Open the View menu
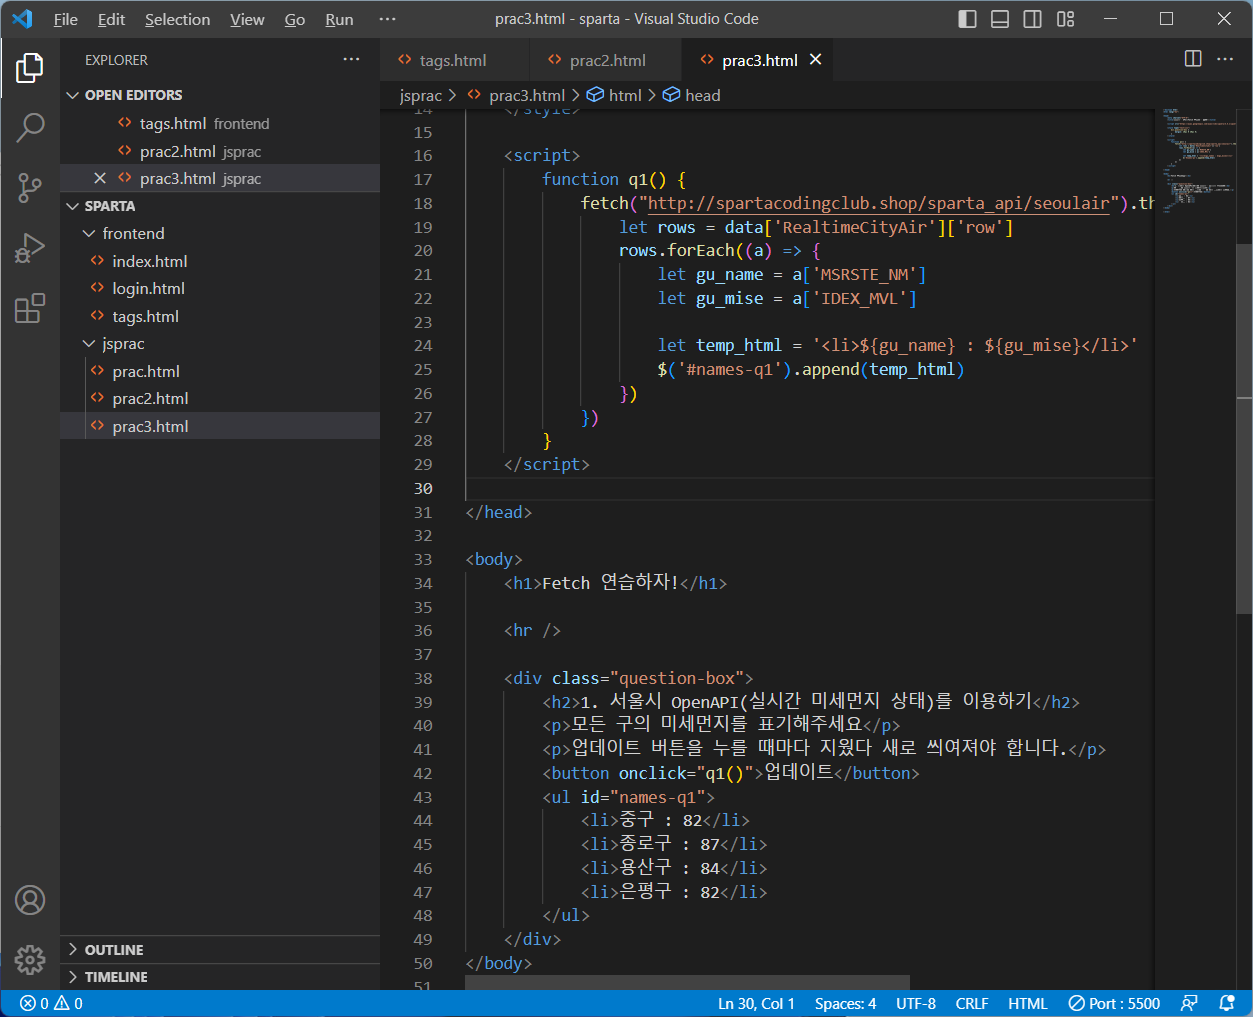This screenshot has height=1017, width=1253. point(247,19)
